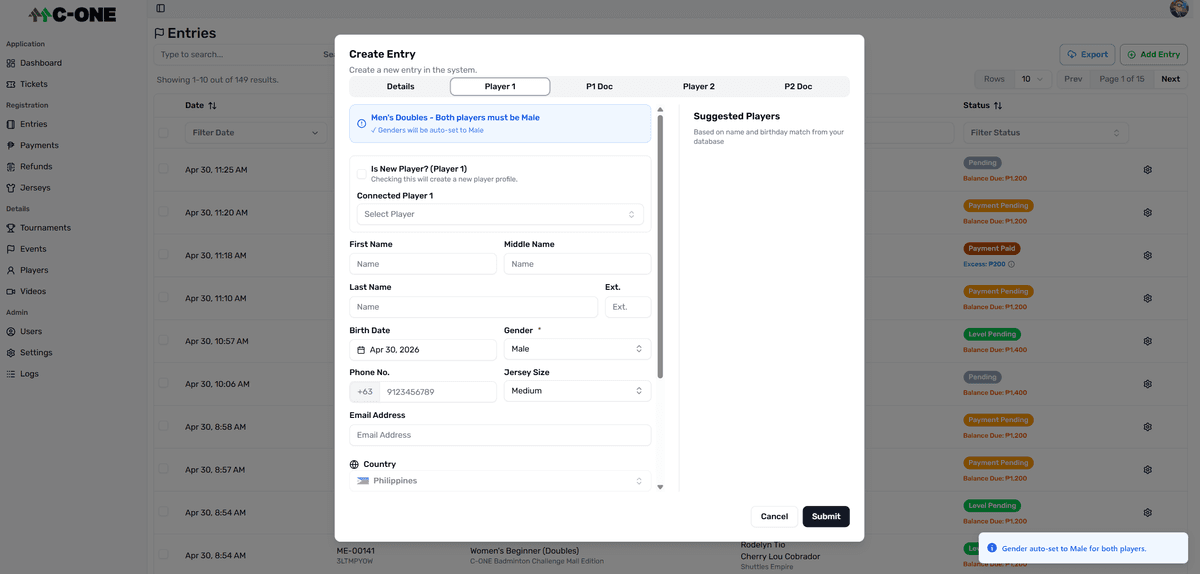This screenshot has width=1200, height=574.
Task: Select the row checkbox for Apr 30, 11:20 AM
Action: pos(163,212)
